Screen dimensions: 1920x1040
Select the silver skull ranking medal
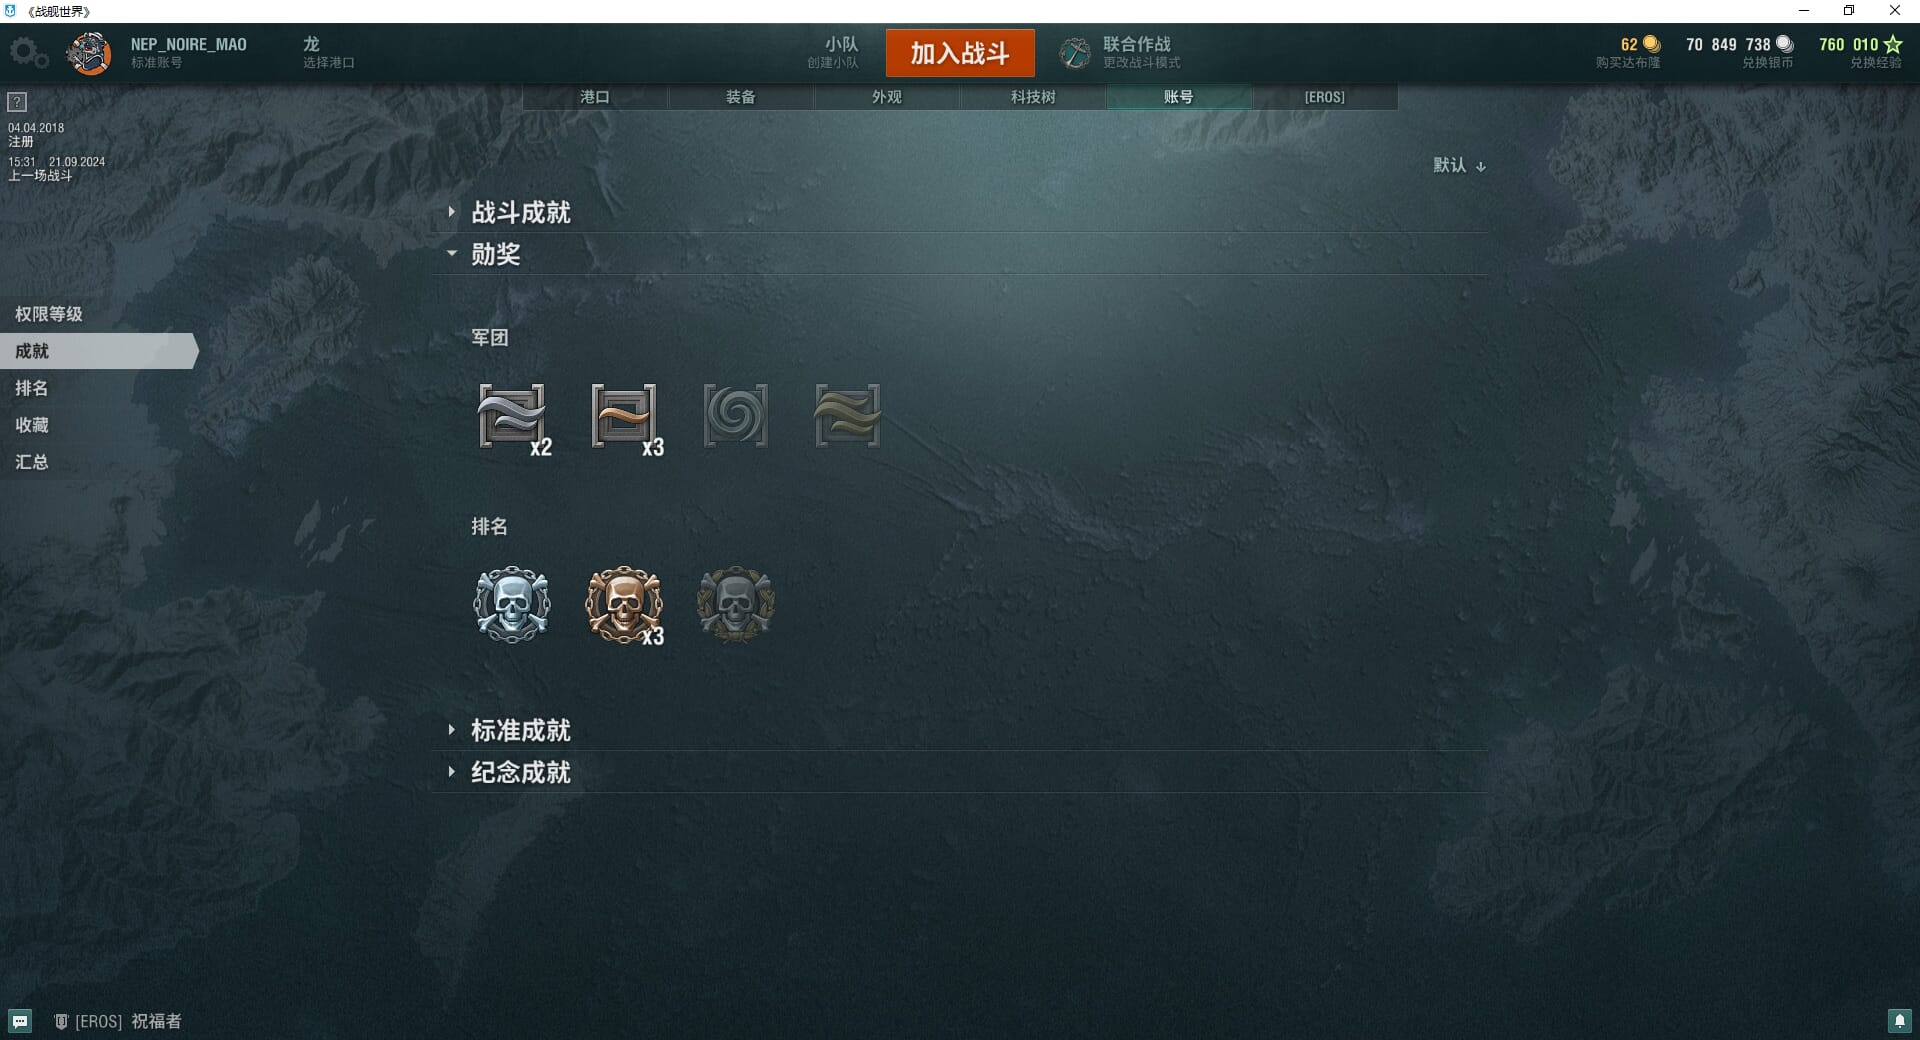click(511, 604)
